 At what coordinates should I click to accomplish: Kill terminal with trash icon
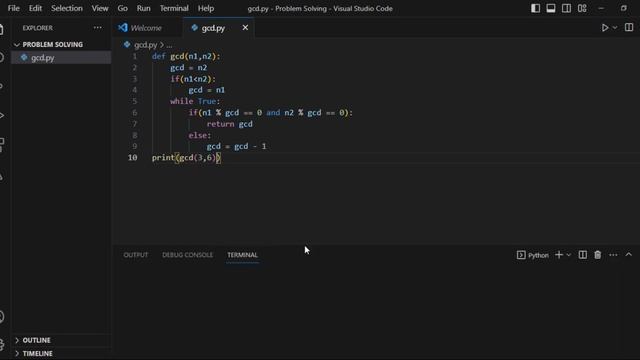(x=598, y=255)
